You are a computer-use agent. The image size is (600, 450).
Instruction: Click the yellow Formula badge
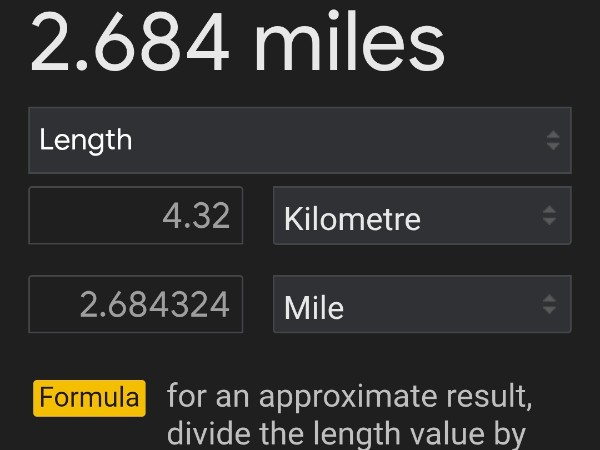(x=90, y=397)
